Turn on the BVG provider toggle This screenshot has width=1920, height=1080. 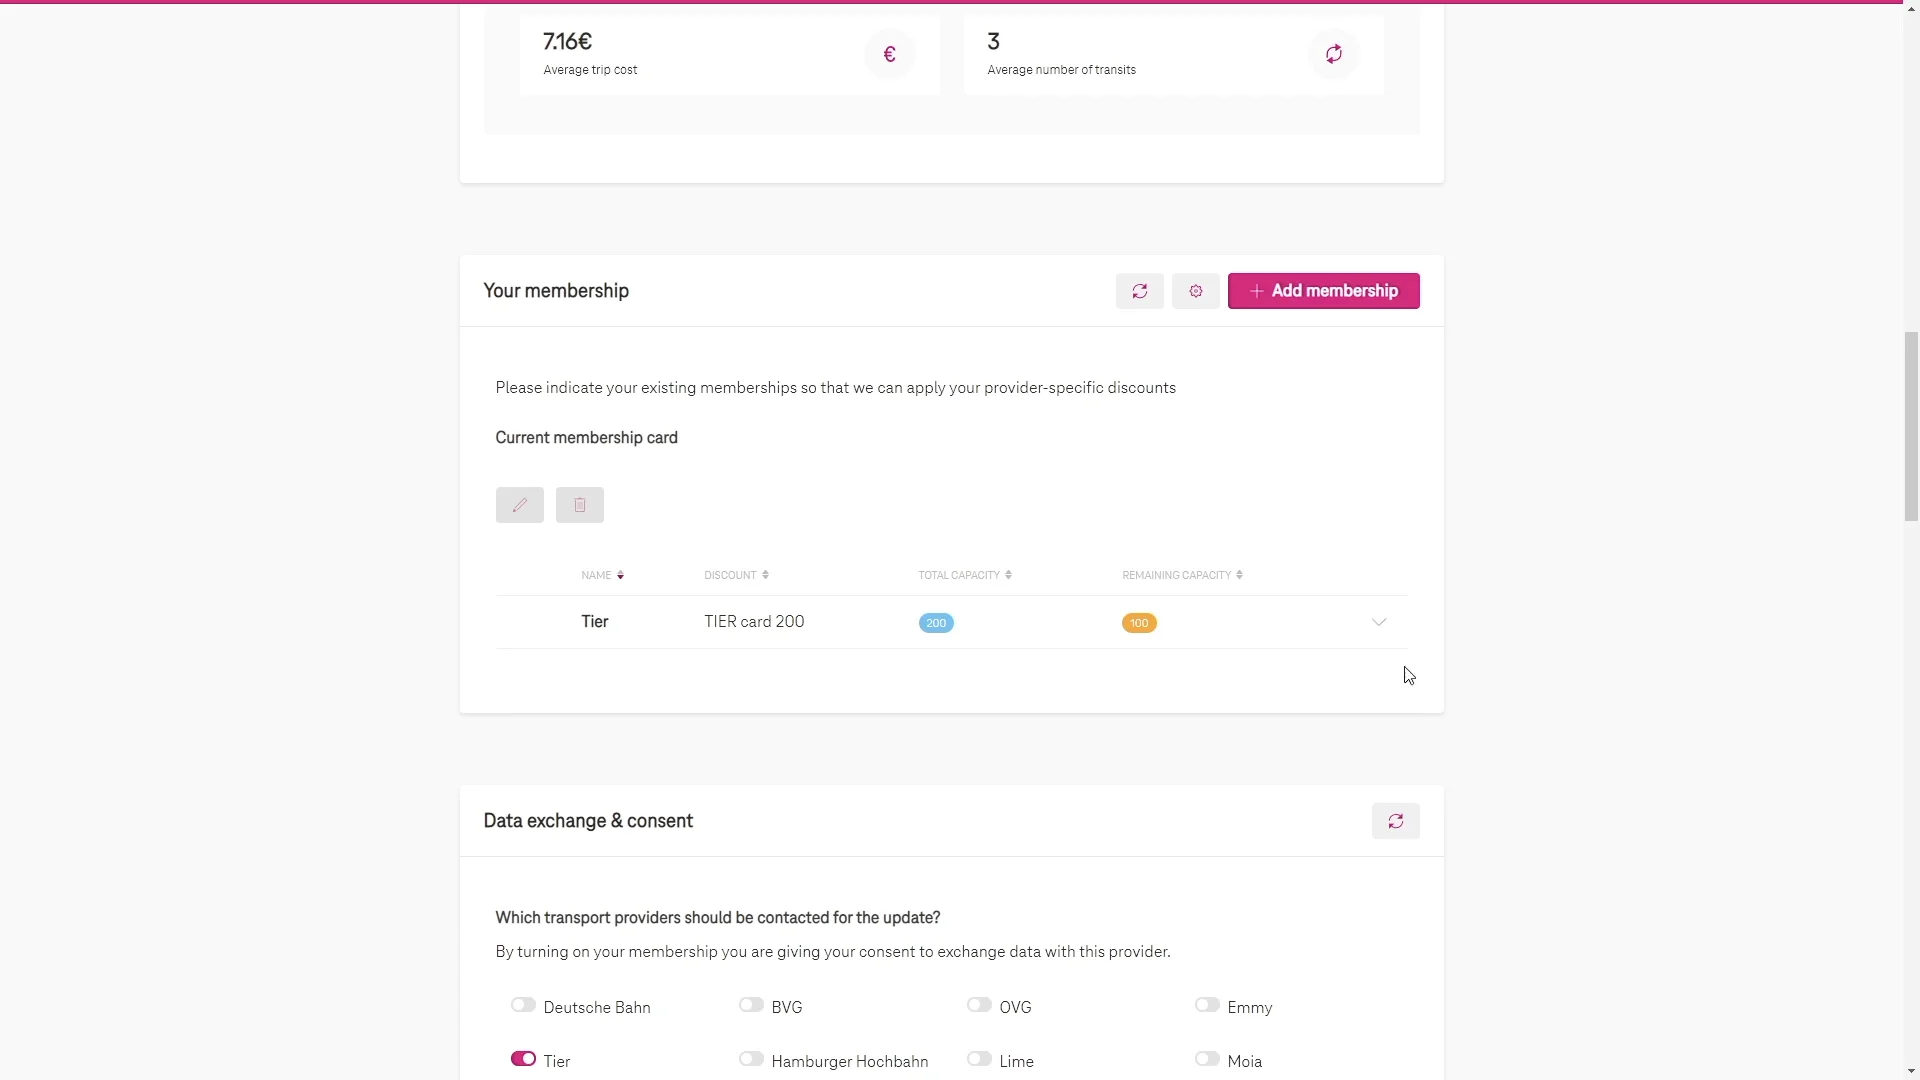751,1005
